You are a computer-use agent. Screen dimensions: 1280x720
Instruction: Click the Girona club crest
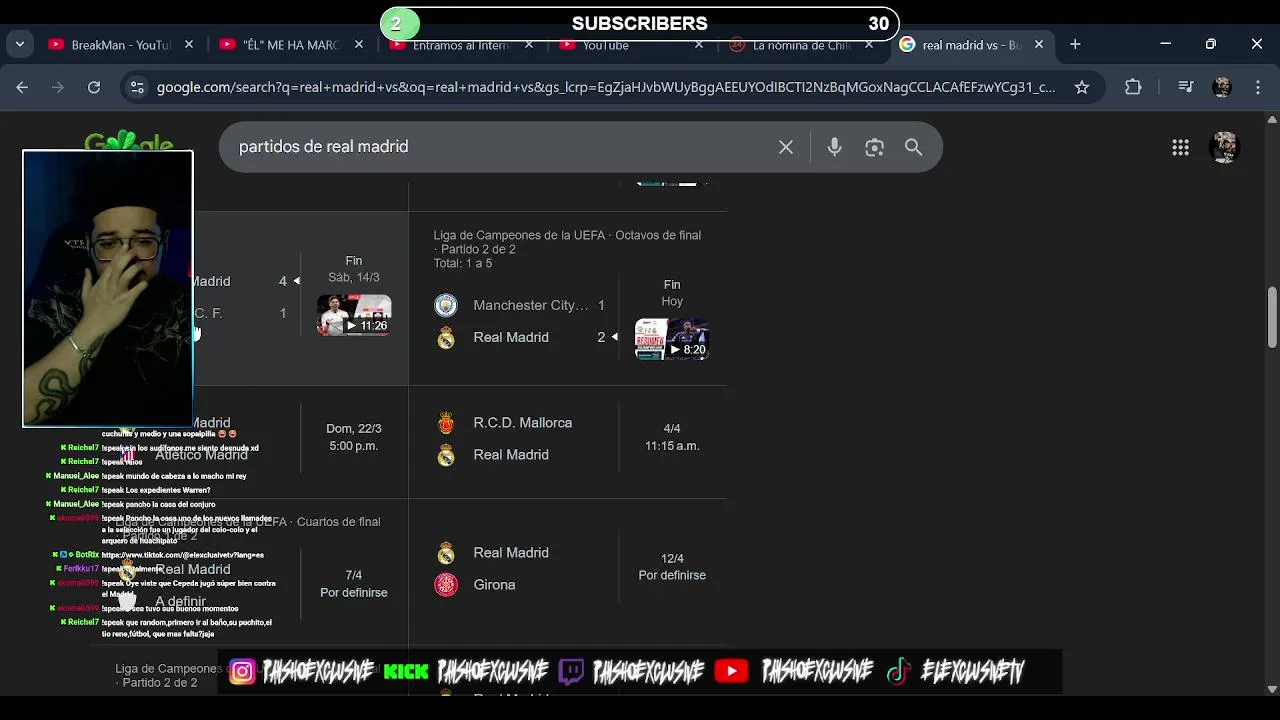click(446, 584)
